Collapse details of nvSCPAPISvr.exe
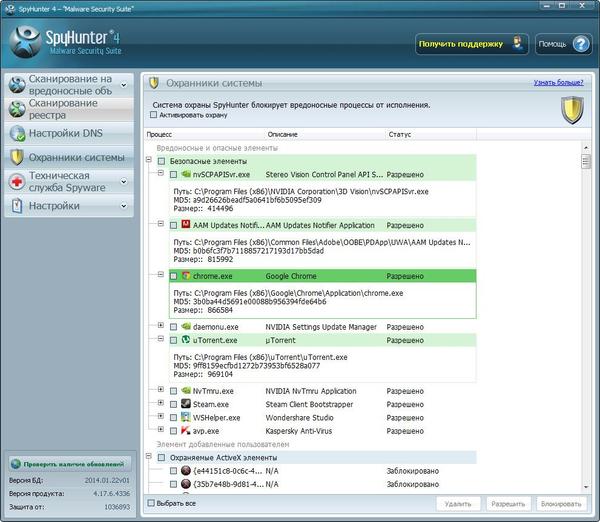Screen dimensions: 600x522 161,173
